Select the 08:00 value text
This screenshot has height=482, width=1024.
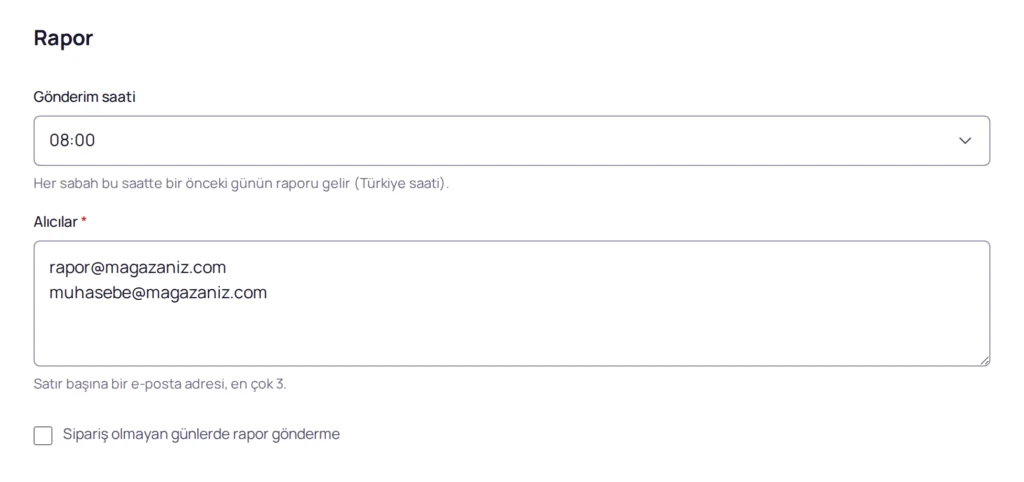tap(72, 140)
